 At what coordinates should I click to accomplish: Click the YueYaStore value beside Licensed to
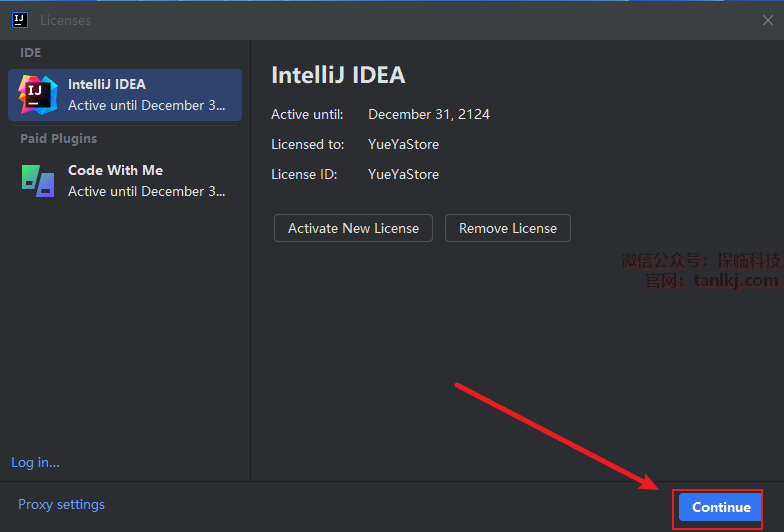click(x=403, y=144)
